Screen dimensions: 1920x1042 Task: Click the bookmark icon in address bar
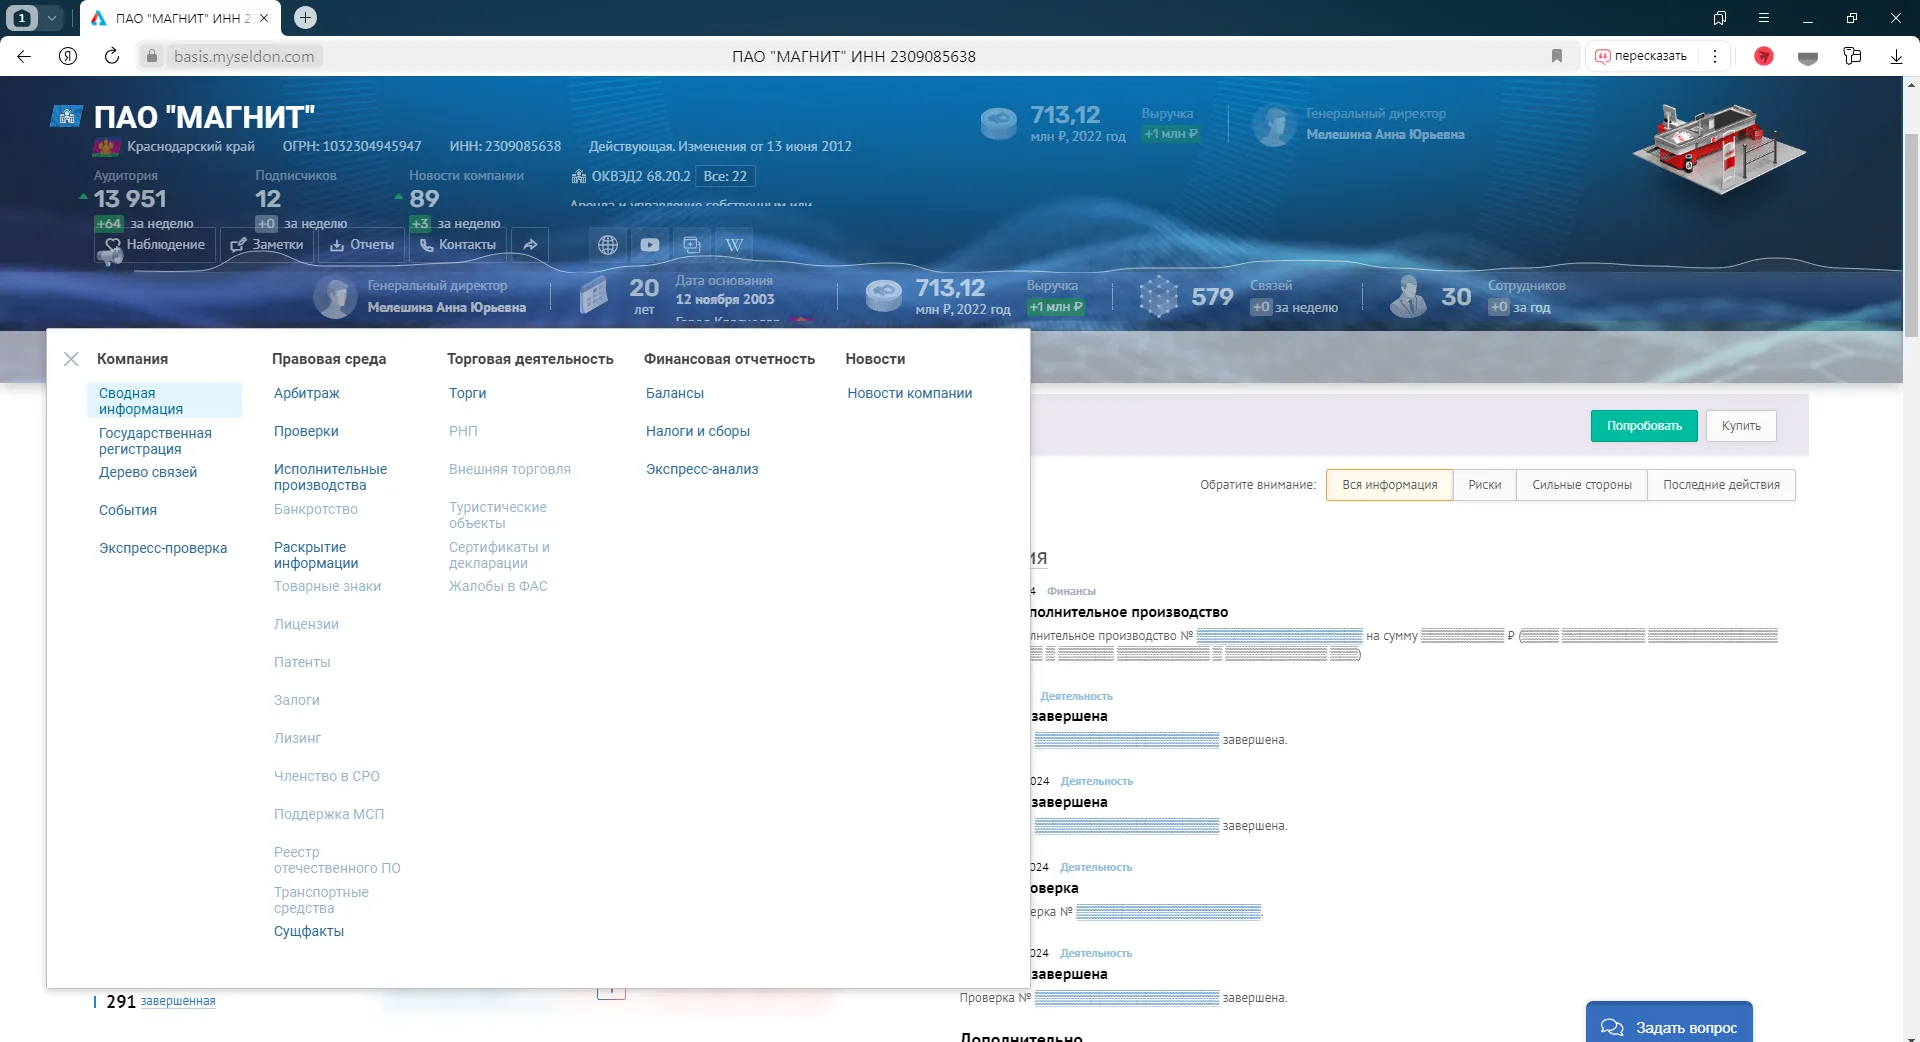[x=1557, y=56]
